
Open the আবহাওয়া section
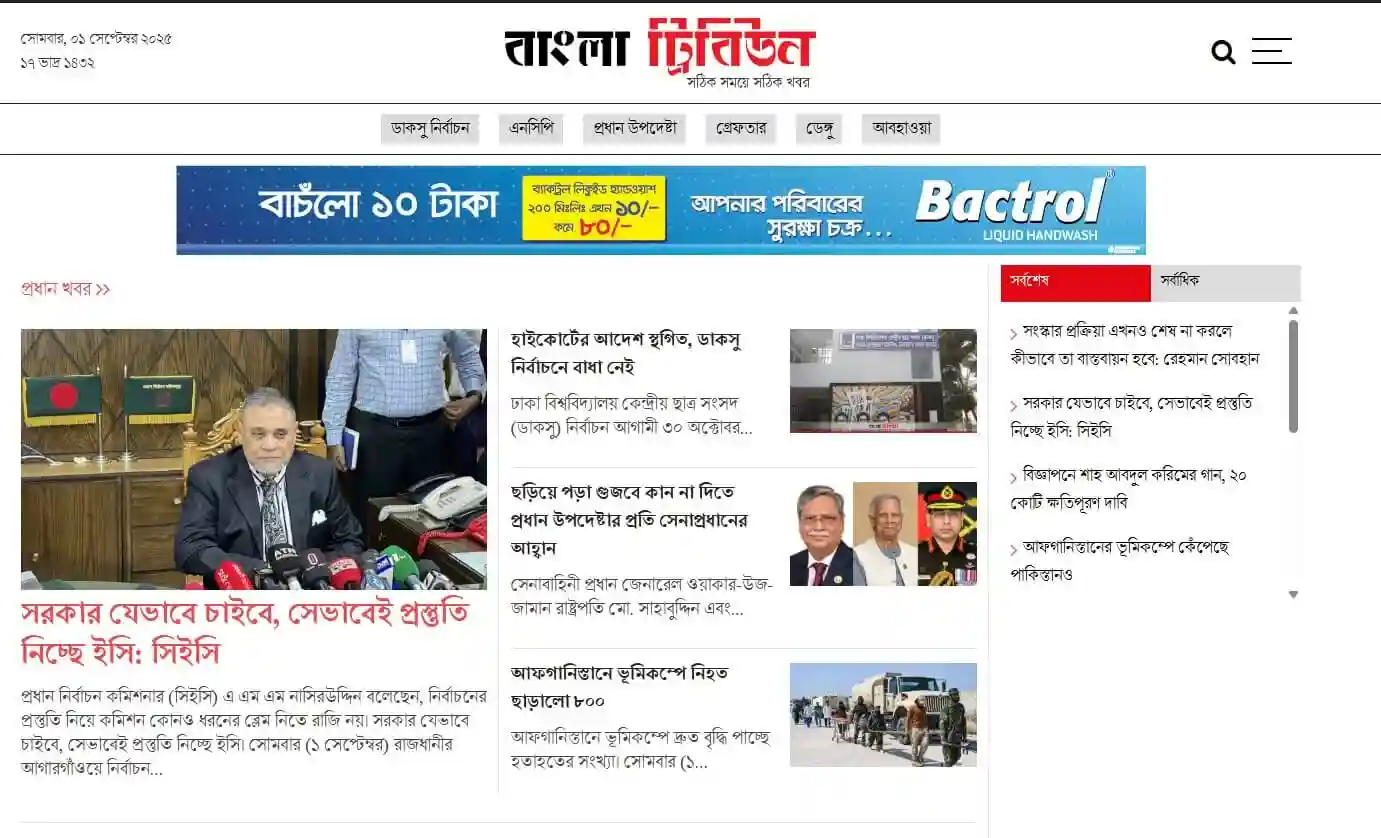(x=901, y=128)
